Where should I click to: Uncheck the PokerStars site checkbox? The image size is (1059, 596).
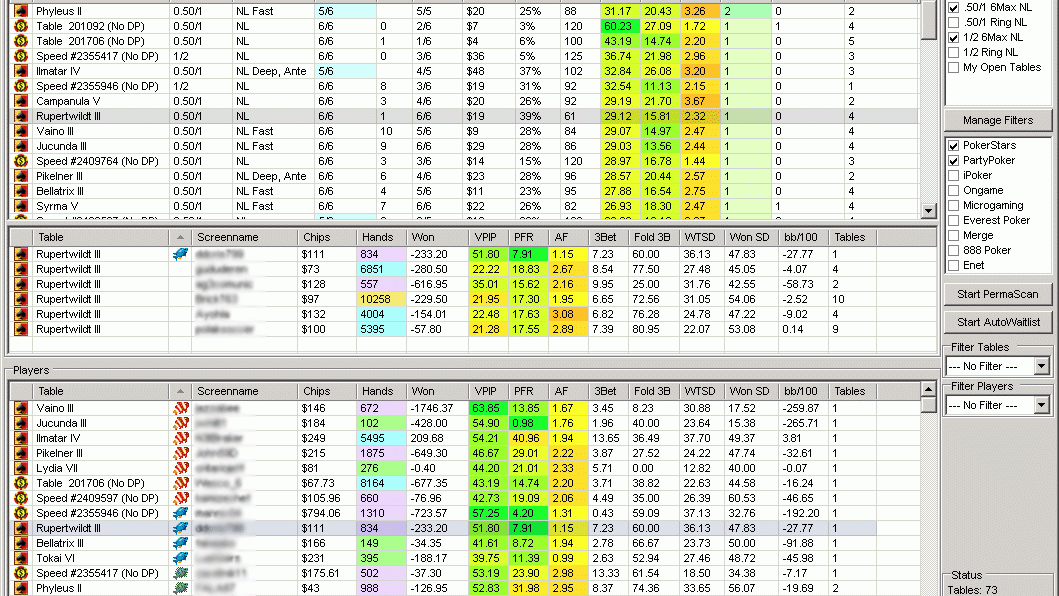click(954, 145)
